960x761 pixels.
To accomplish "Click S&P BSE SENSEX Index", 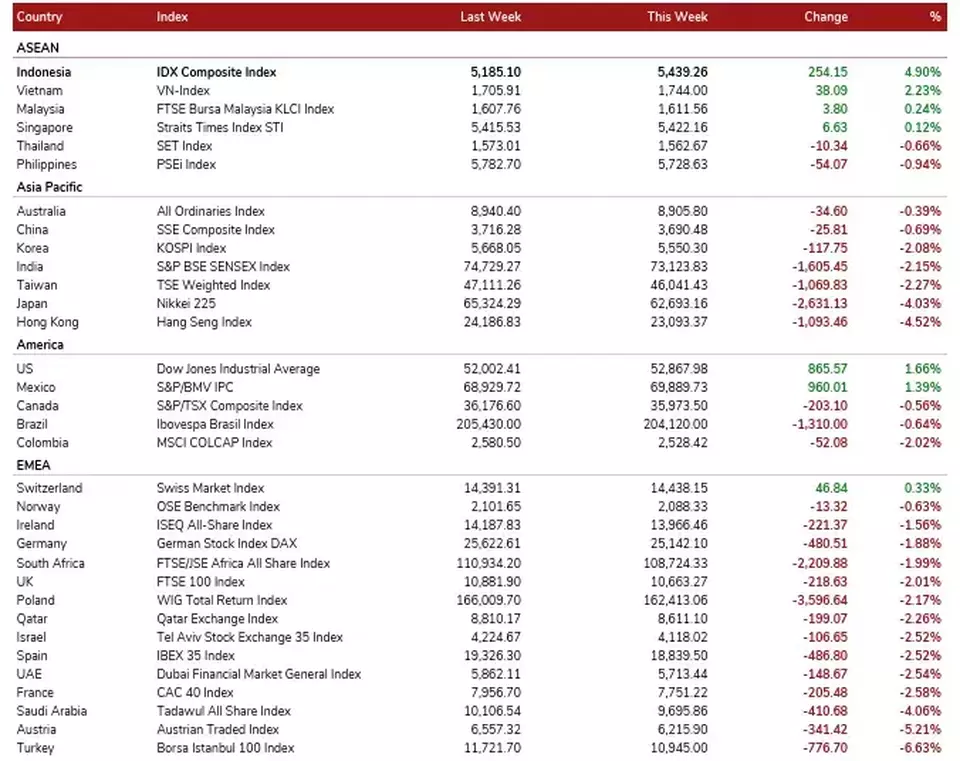I will click(223, 266).
